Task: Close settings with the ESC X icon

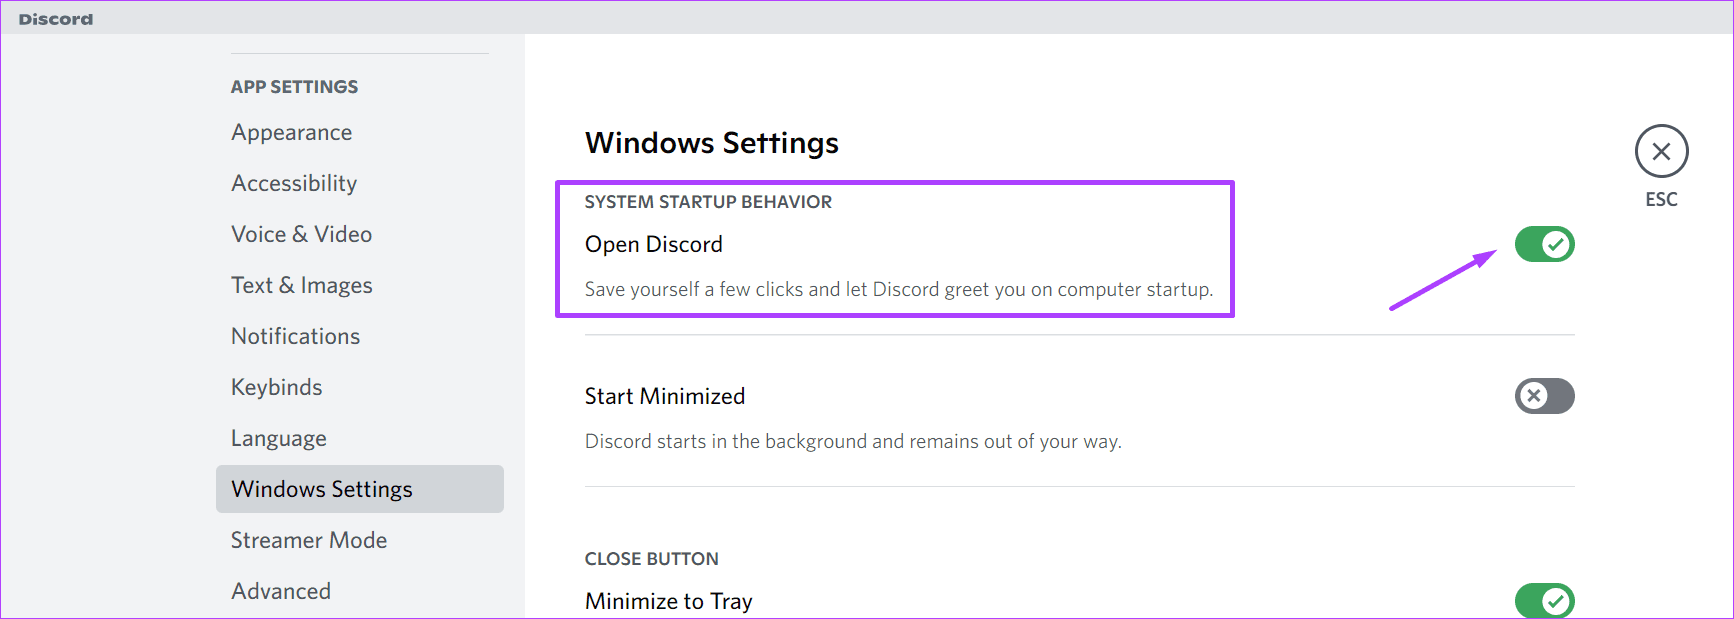Action: [1661, 151]
